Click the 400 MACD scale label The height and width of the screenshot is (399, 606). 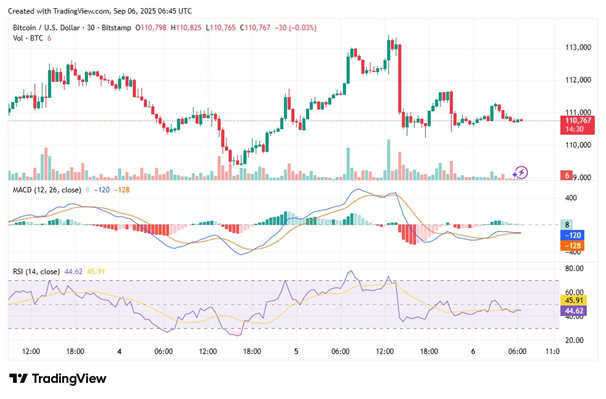click(571, 198)
